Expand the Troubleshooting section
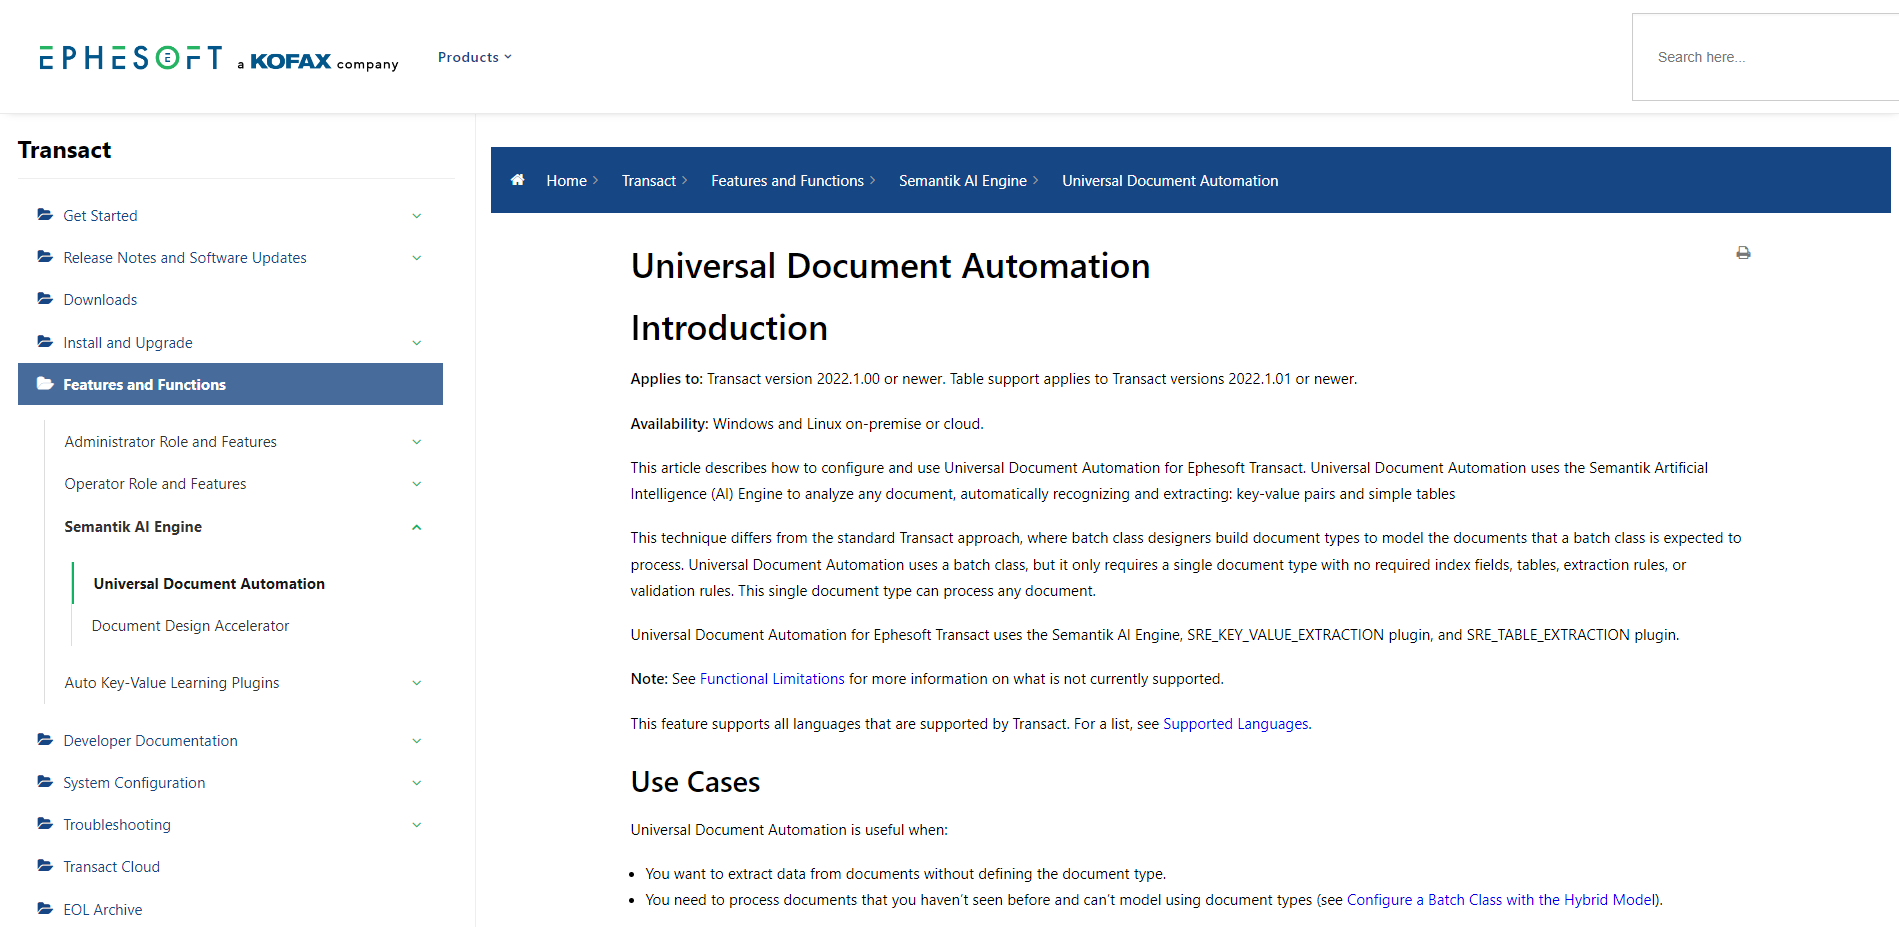Screen dimensions: 1899x927 pyautogui.click(x=417, y=824)
